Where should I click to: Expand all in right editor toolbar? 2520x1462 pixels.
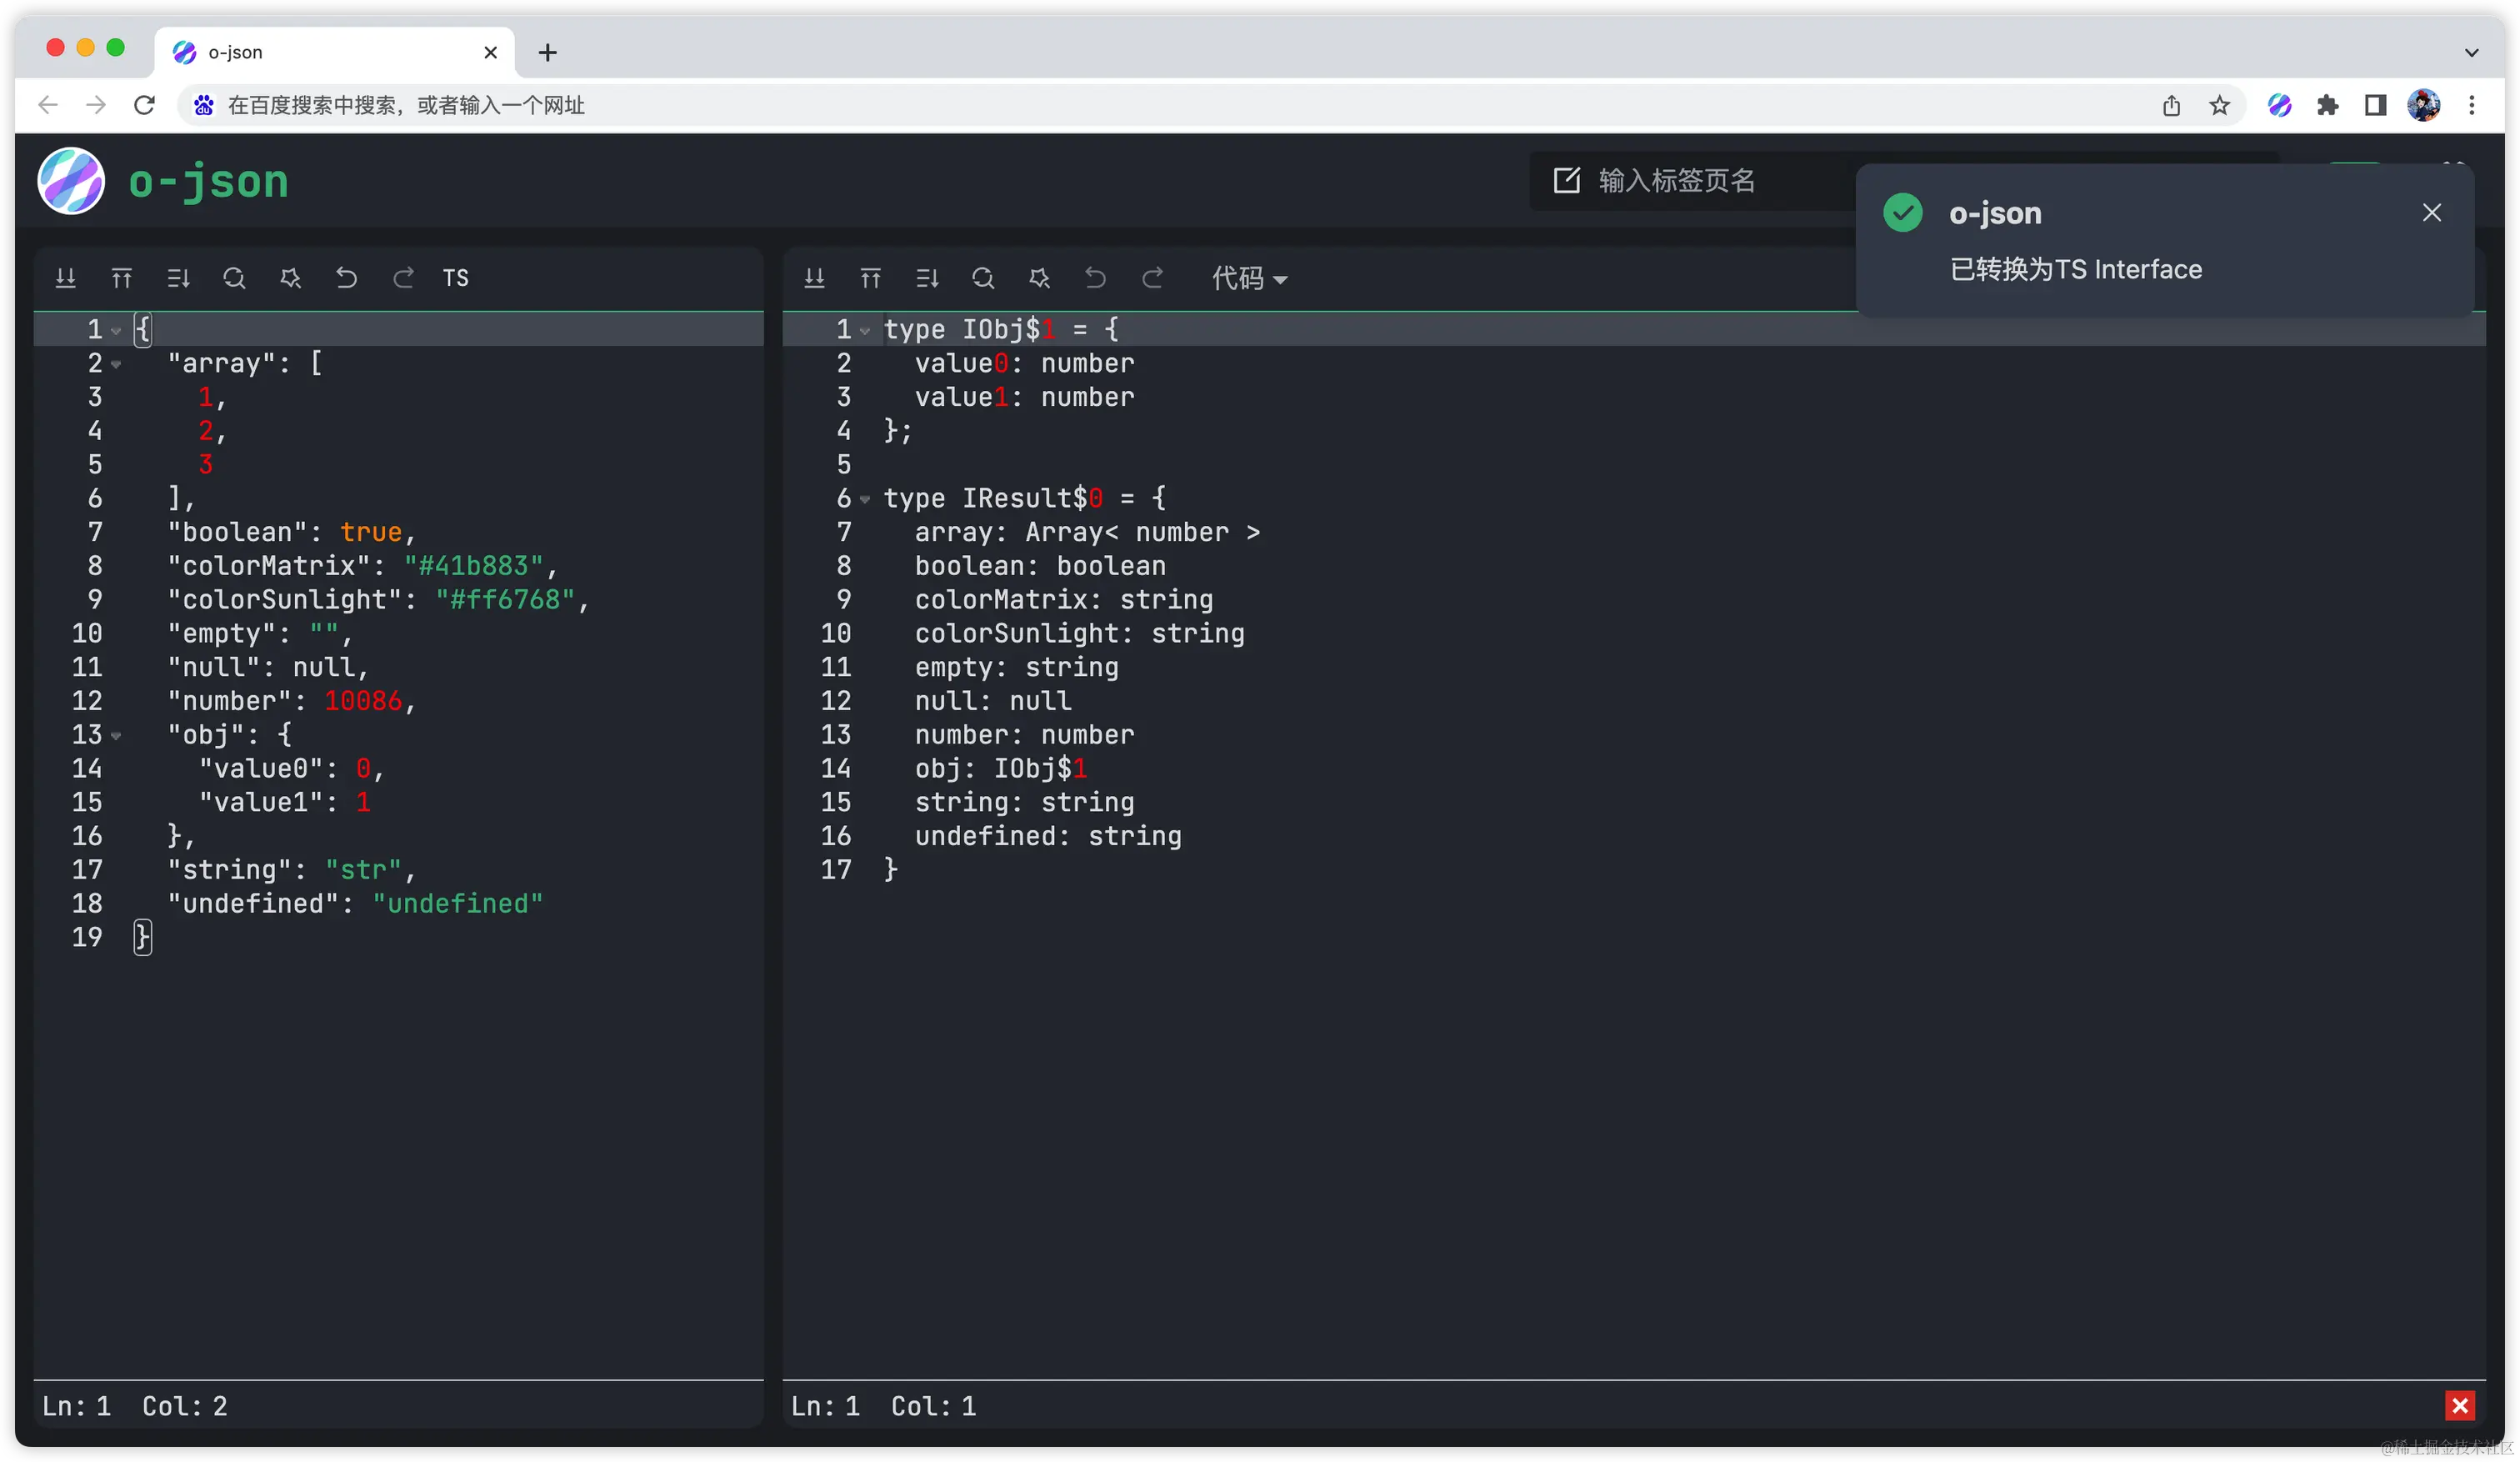point(815,278)
